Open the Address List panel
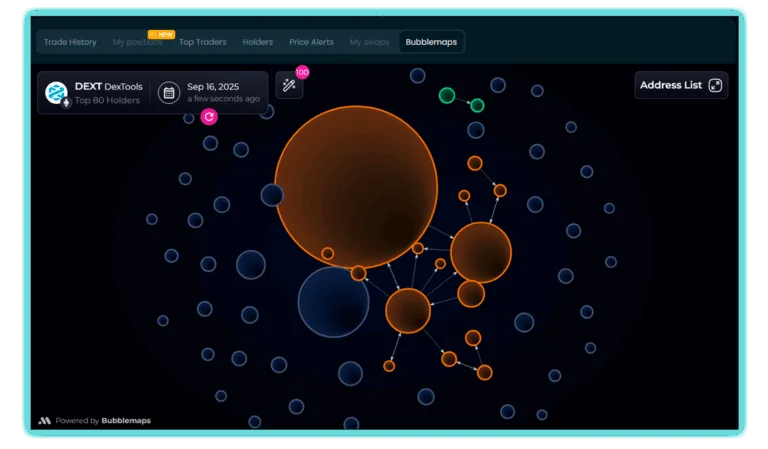The image size is (768, 449). coord(681,85)
